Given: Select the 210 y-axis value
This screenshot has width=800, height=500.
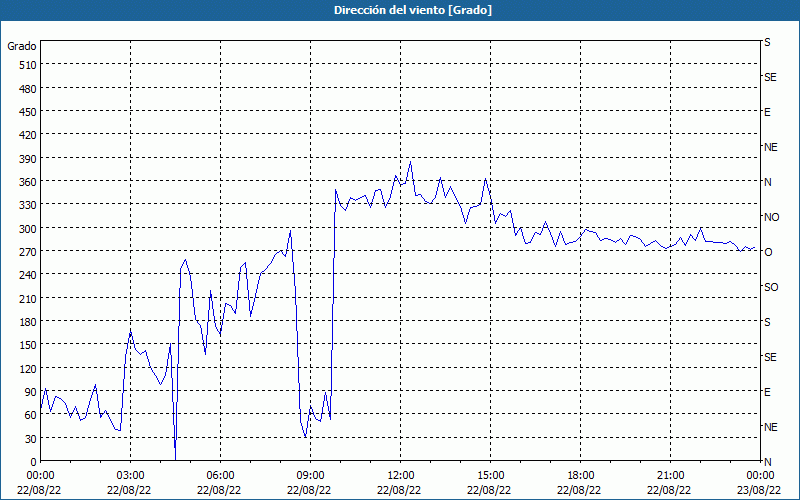Looking at the screenshot, I should (x=28, y=298).
